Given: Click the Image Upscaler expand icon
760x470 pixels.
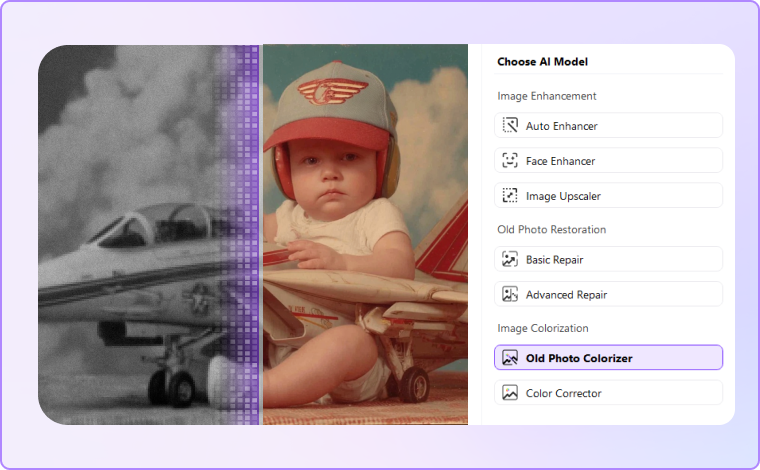Looking at the screenshot, I should [x=509, y=195].
